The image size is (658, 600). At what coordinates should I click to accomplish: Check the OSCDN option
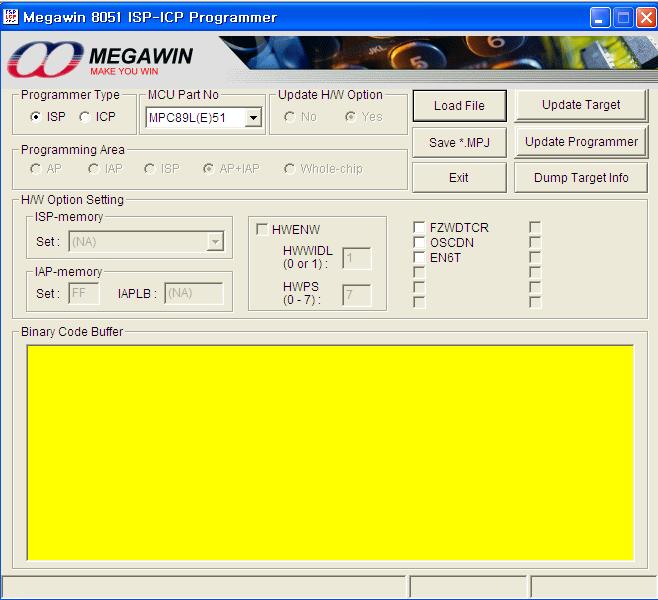tap(420, 243)
